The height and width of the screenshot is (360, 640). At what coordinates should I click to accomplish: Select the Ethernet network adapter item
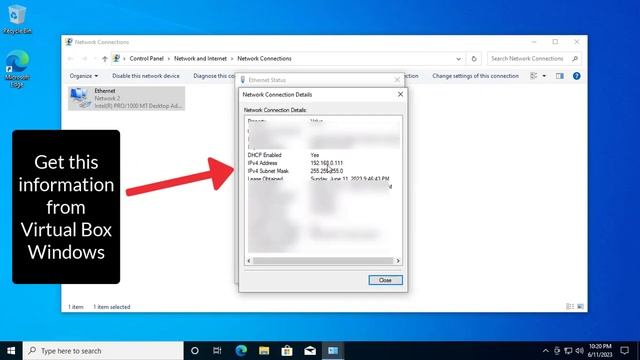[127, 98]
